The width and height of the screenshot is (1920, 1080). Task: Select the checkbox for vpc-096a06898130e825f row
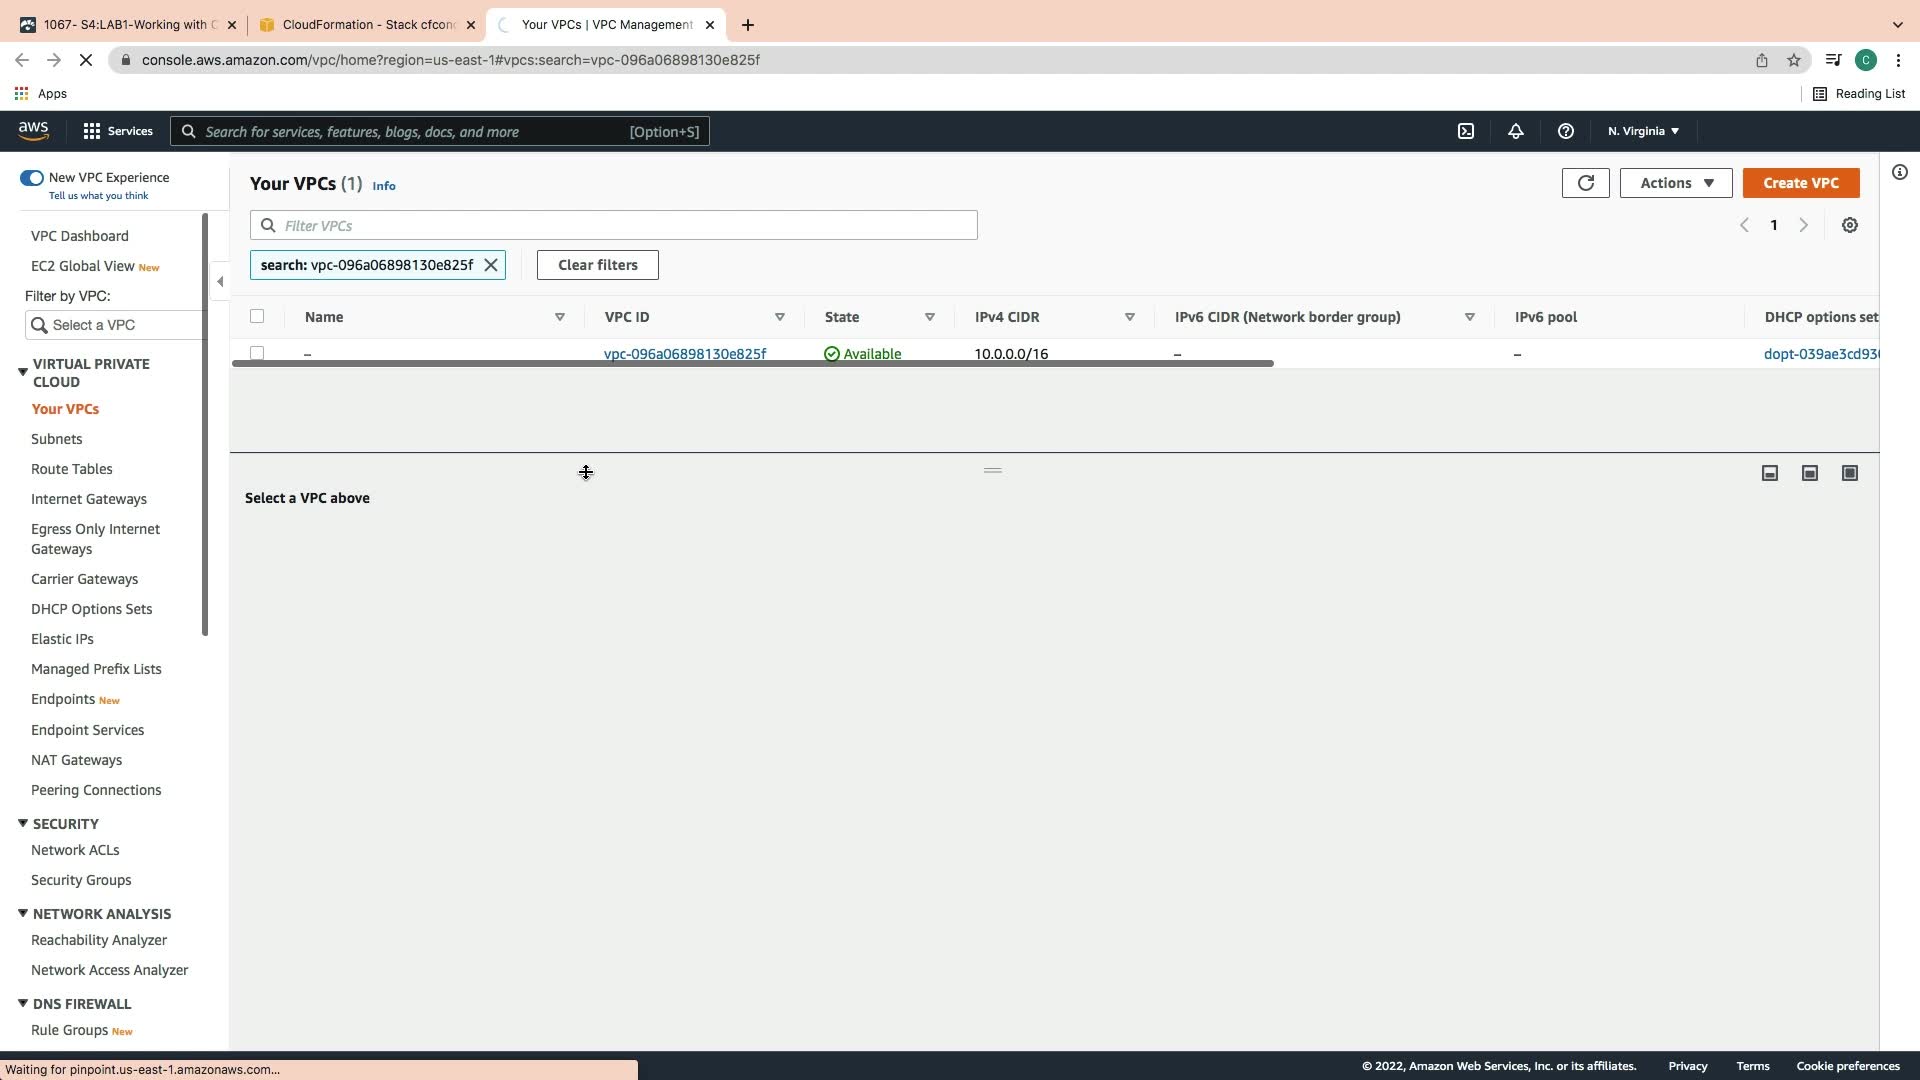click(257, 353)
